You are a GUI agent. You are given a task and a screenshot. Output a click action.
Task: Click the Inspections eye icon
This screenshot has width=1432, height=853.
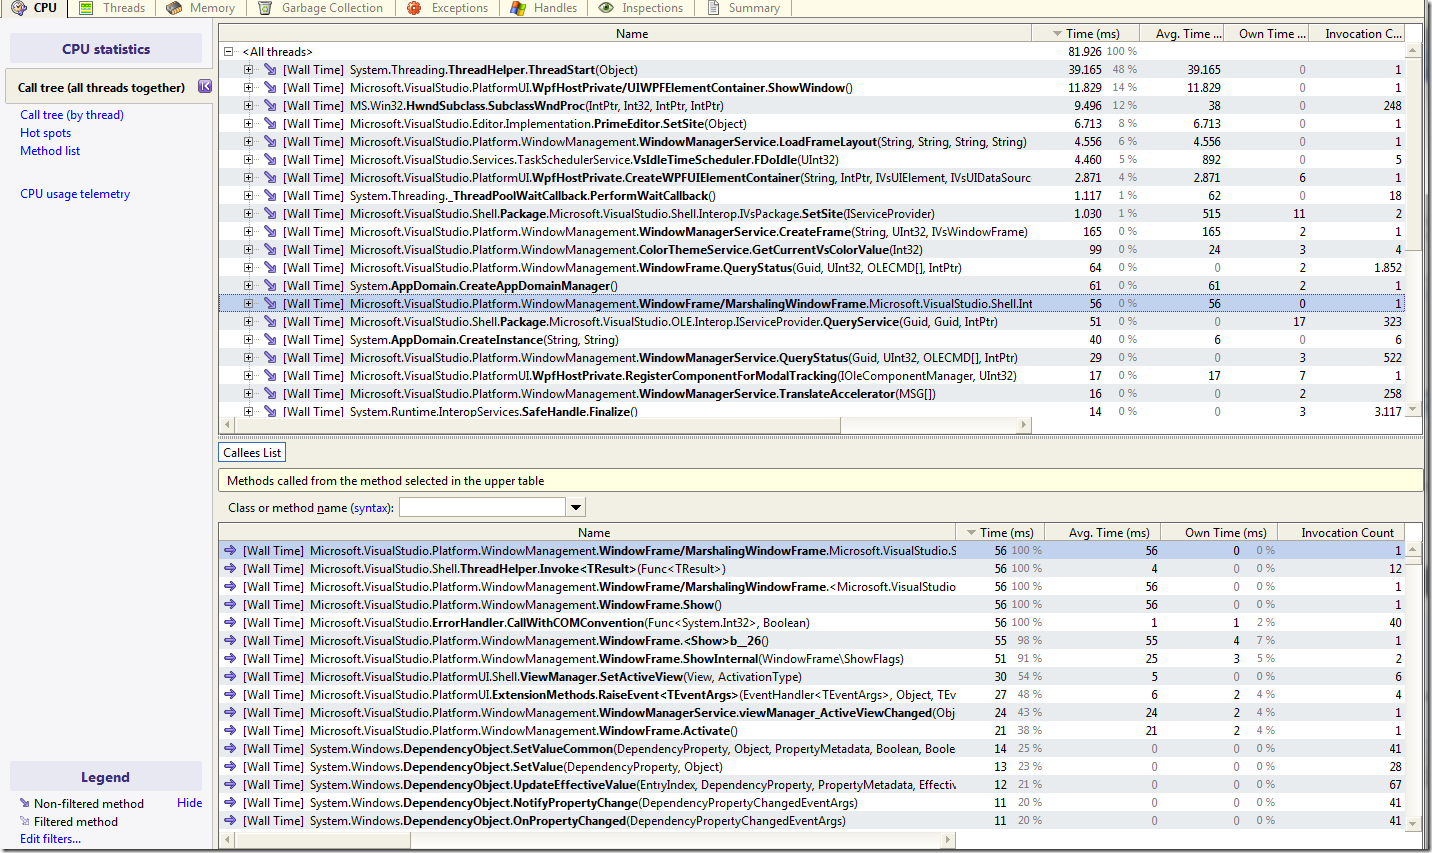coord(606,8)
